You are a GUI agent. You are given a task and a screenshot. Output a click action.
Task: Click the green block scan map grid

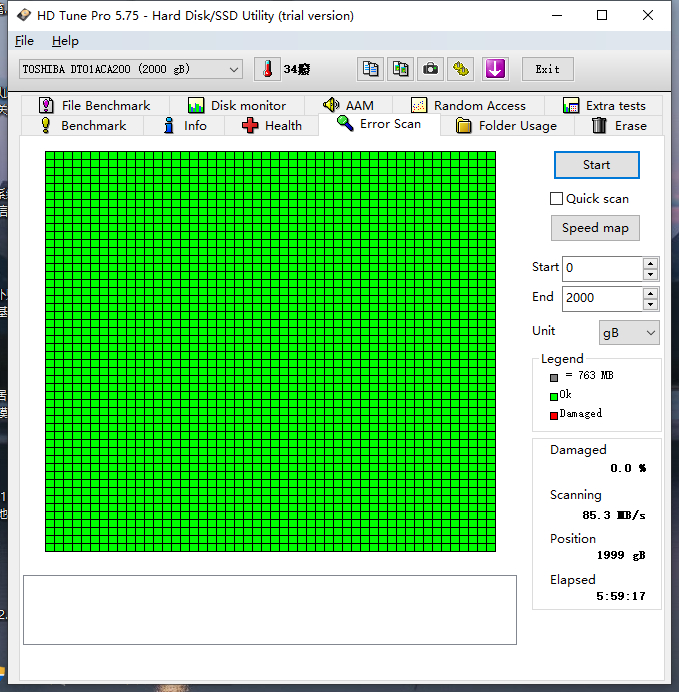click(270, 351)
